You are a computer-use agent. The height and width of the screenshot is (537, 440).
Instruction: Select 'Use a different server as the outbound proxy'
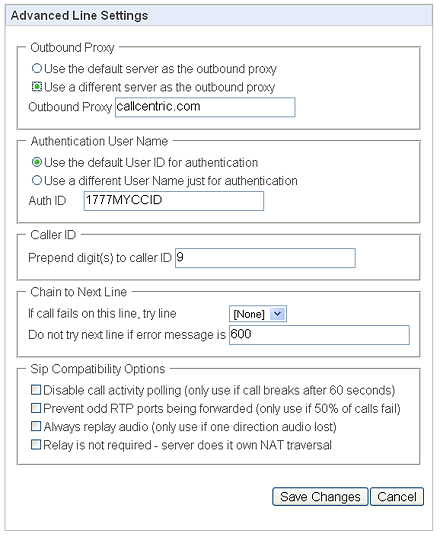37,87
